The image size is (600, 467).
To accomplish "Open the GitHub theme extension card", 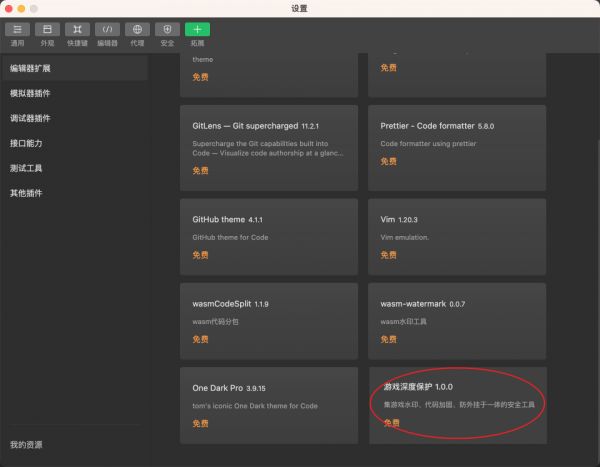I will coord(269,237).
